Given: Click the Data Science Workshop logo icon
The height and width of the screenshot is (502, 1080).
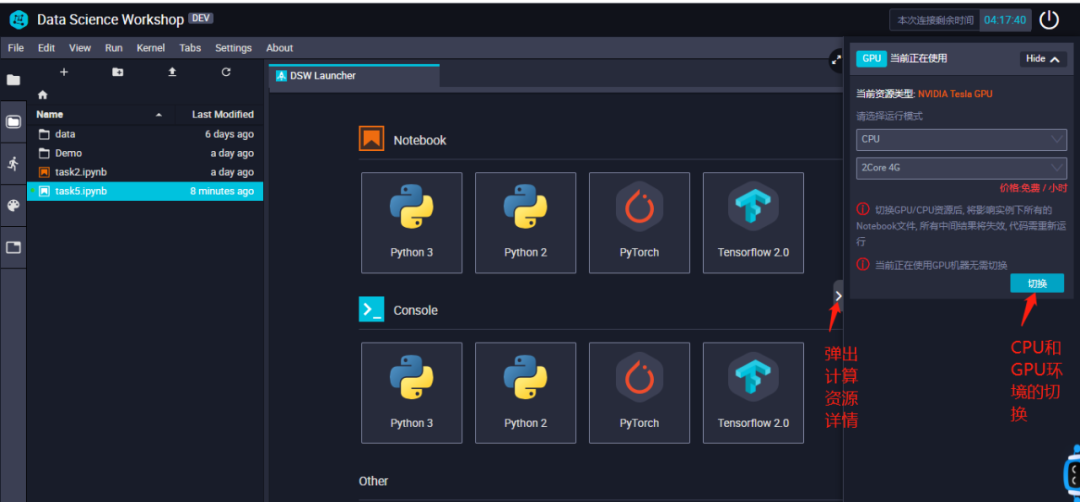Looking at the screenshot, I should point(19,19).
